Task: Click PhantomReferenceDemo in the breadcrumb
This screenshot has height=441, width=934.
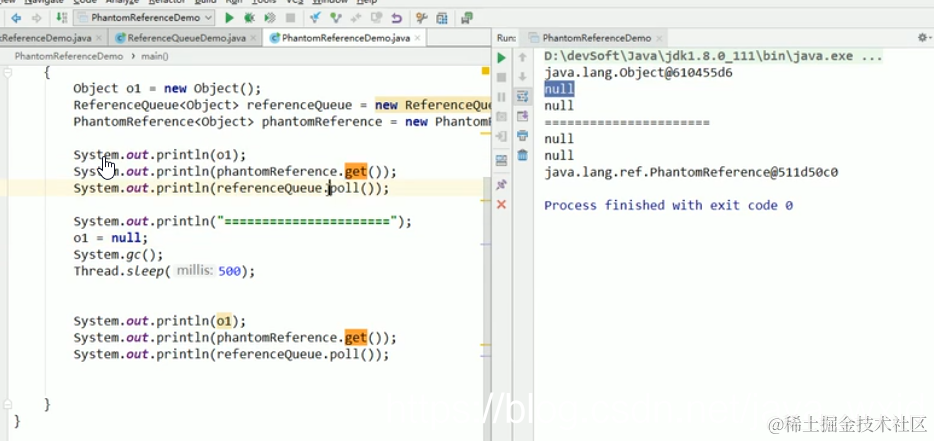Action: [69, 57]
